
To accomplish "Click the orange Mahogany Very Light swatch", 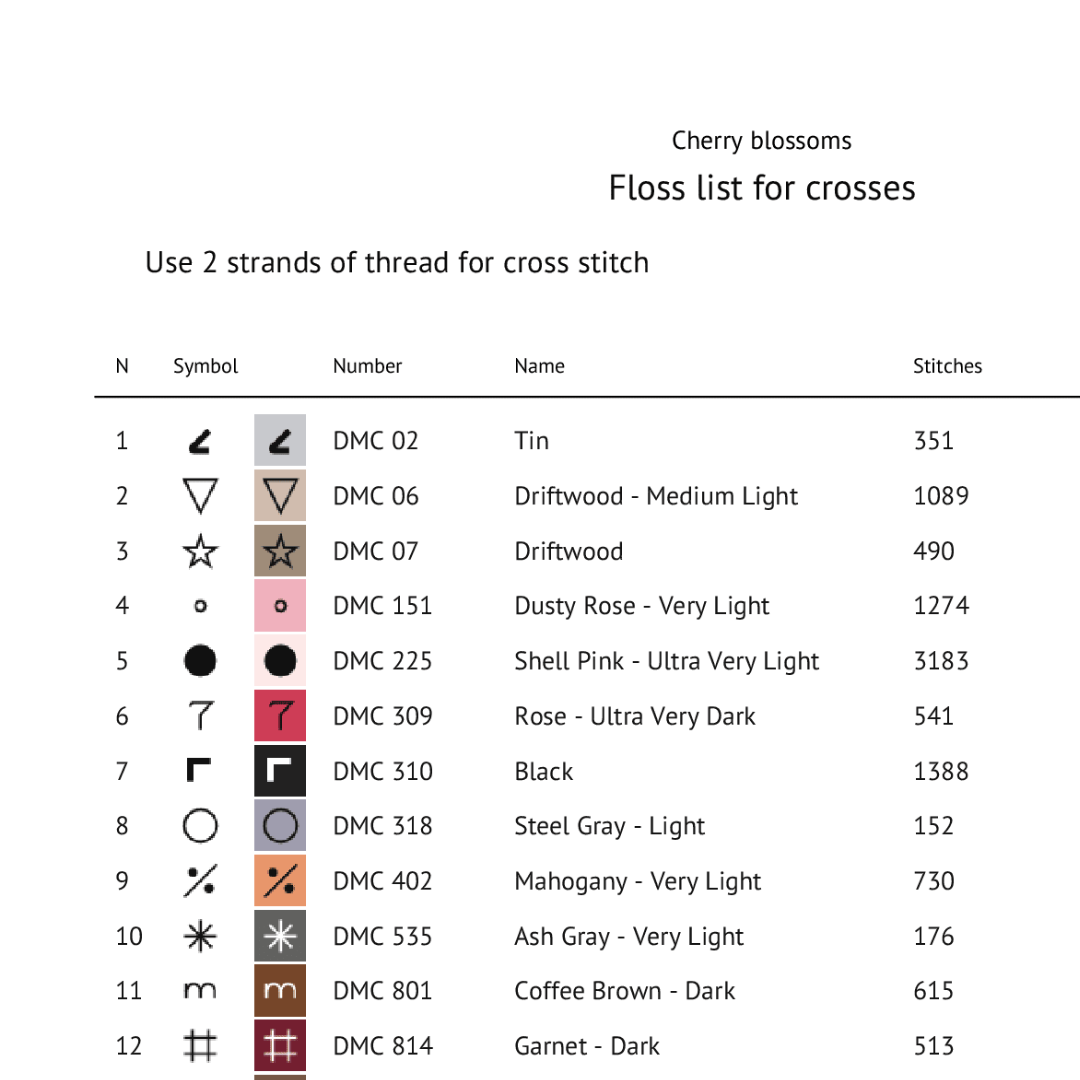I will 280,880.
